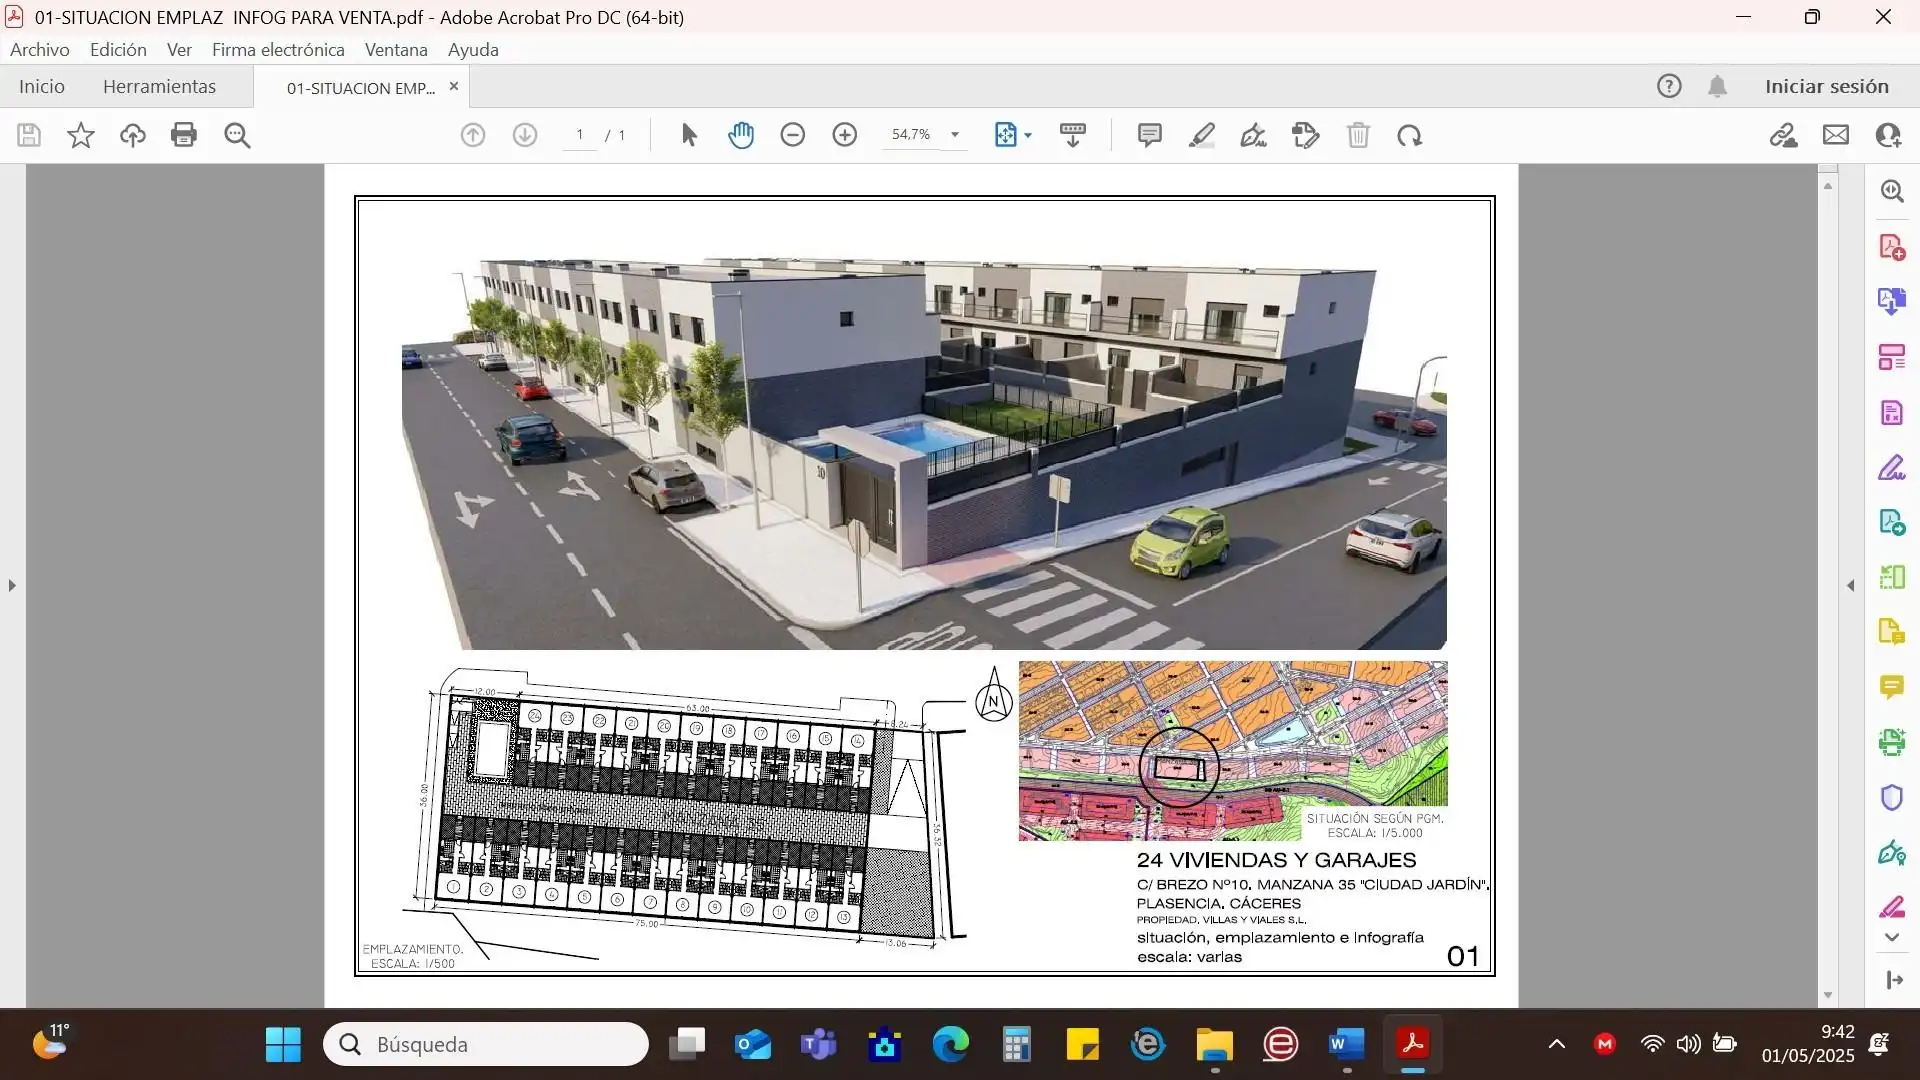This screenshot has height=1080, width=1920.
Task: Print the document with printer icon
Action: (x=184, y=135)
